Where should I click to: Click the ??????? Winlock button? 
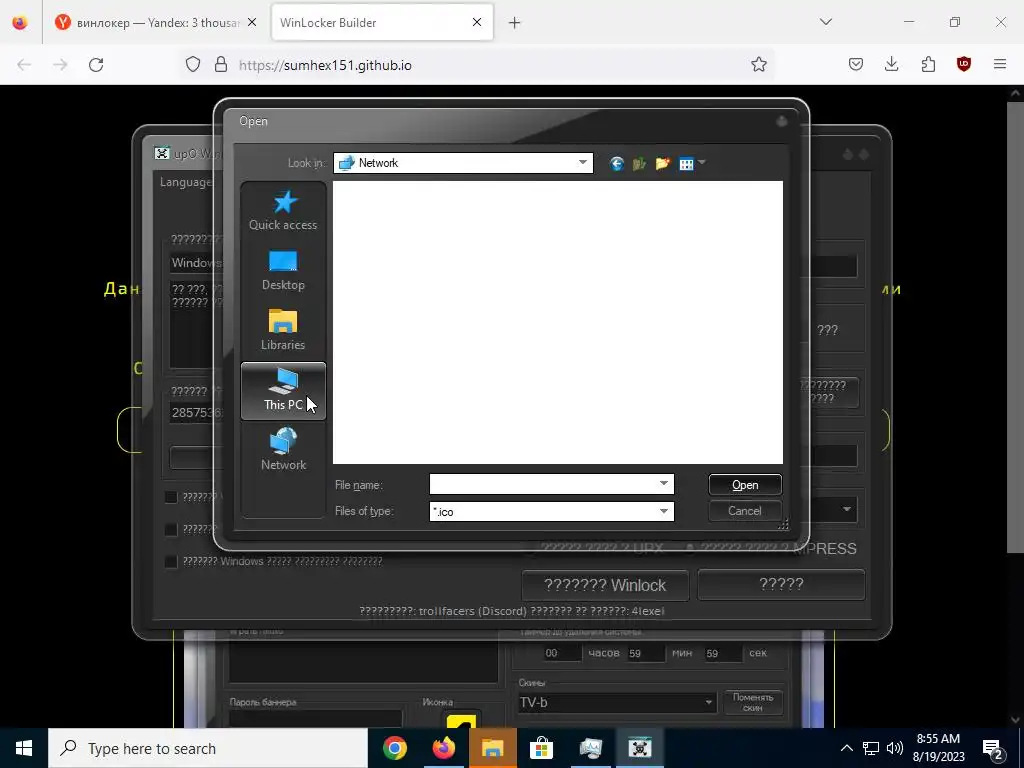click(x=605, y=585)
